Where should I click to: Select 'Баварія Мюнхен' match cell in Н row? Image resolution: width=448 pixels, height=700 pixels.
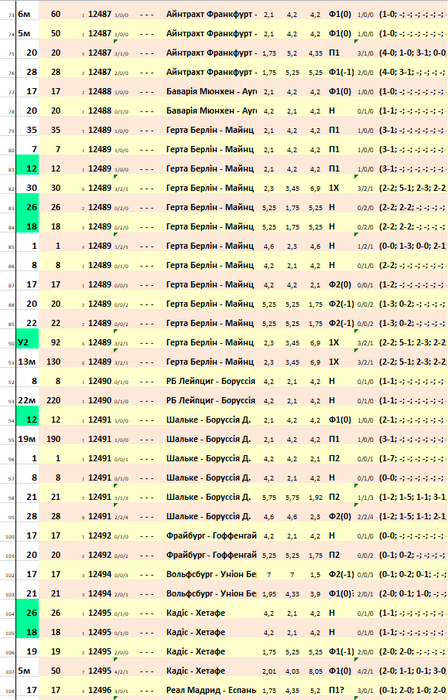coord(211,111)
